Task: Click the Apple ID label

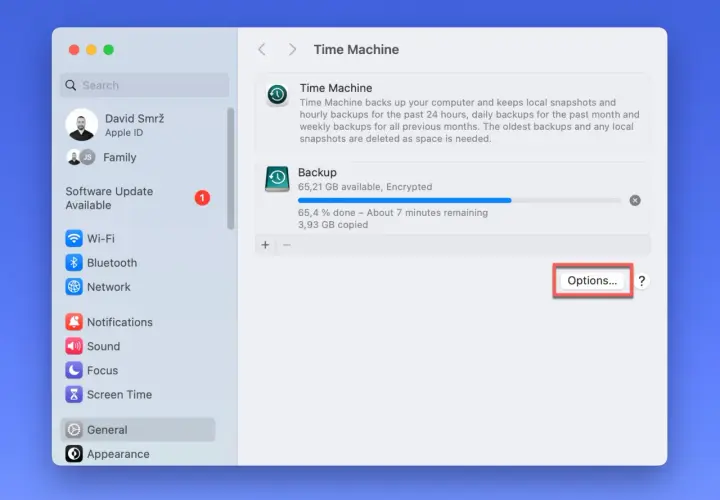Action: [124, 133]
